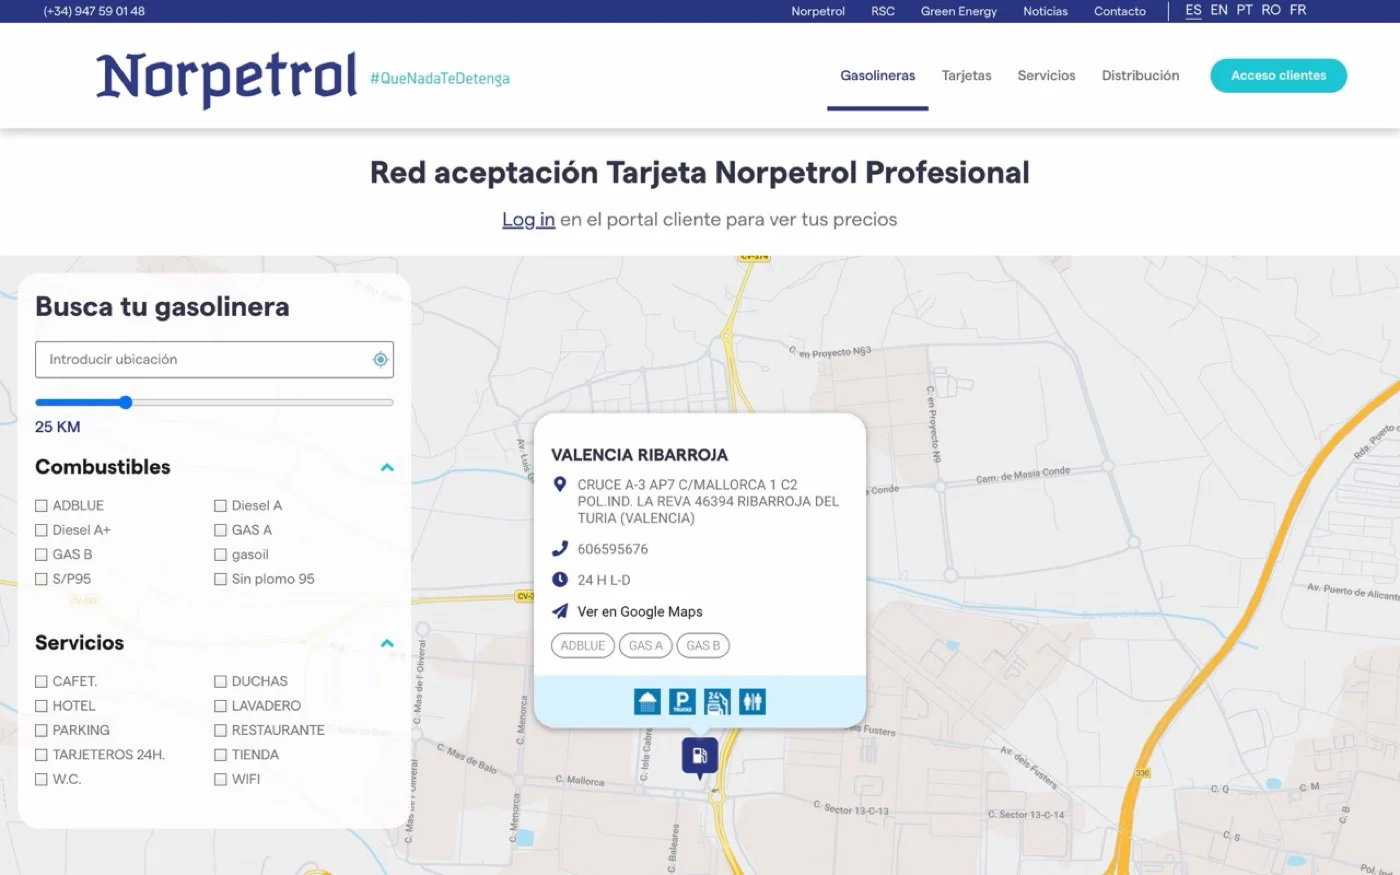Tick the PARKING service checkbox

pos(41,731)
